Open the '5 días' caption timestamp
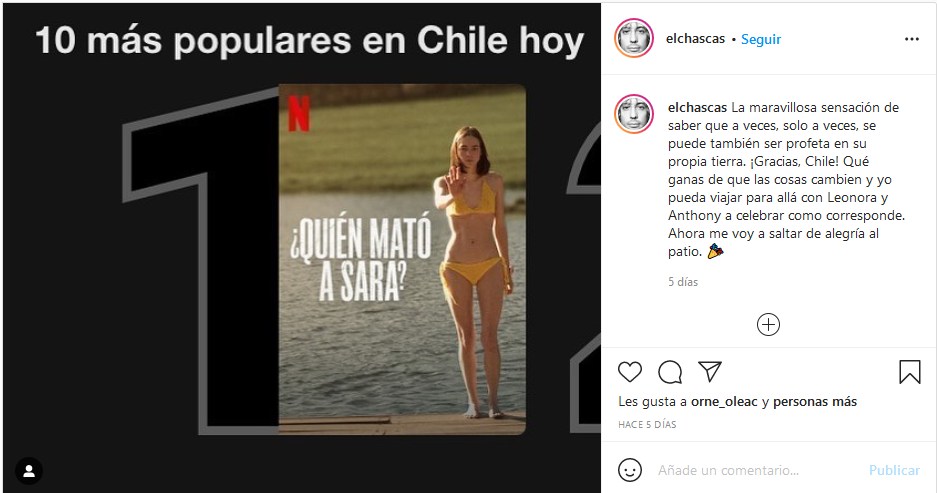 (683, 281)
